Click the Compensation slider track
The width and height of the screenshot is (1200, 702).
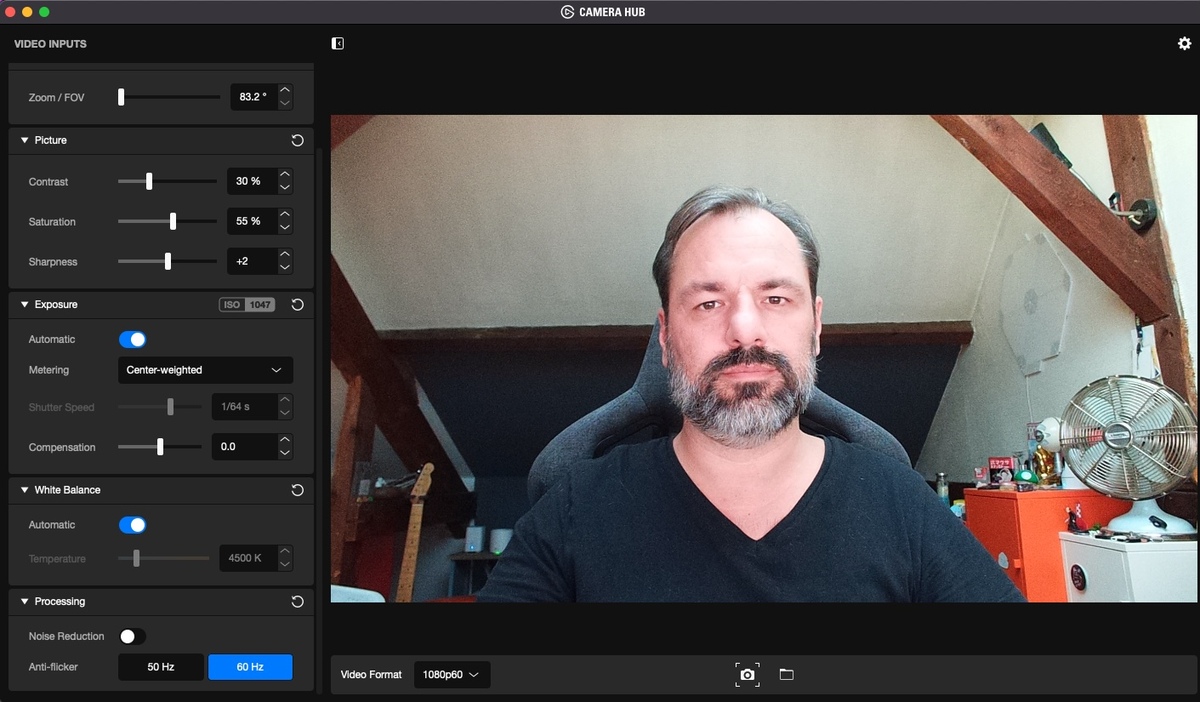160,447
